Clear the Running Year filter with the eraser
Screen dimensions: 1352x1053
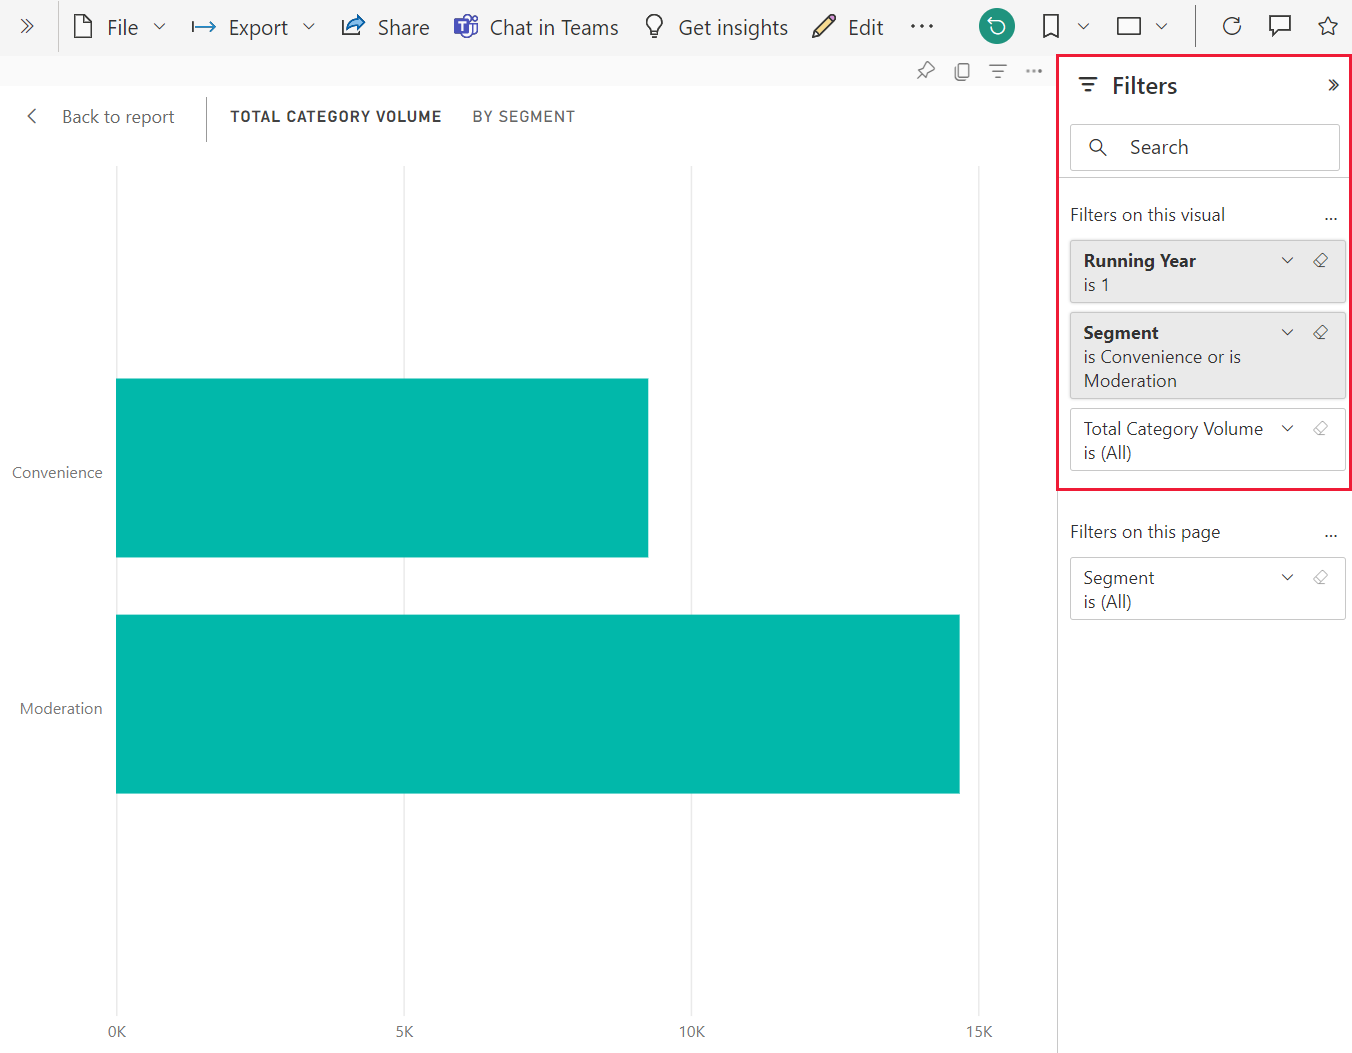pos(1321,259)
